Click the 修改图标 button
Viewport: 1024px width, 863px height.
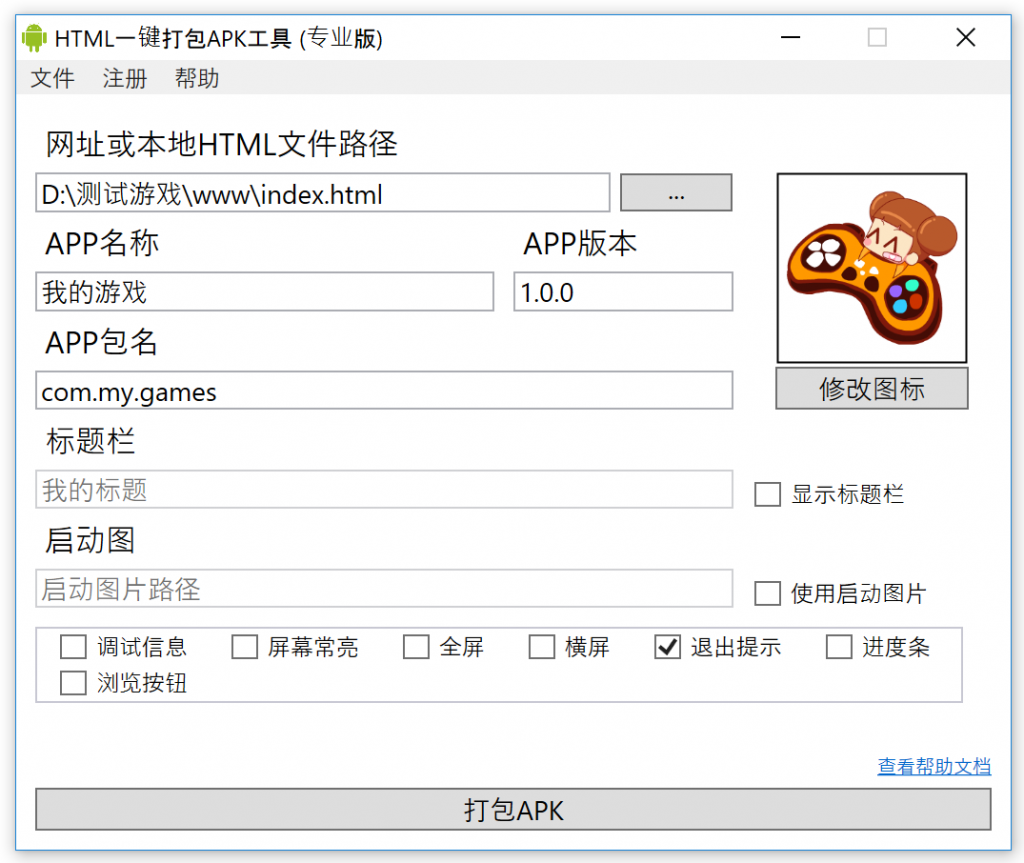click(x=872, y=389)
